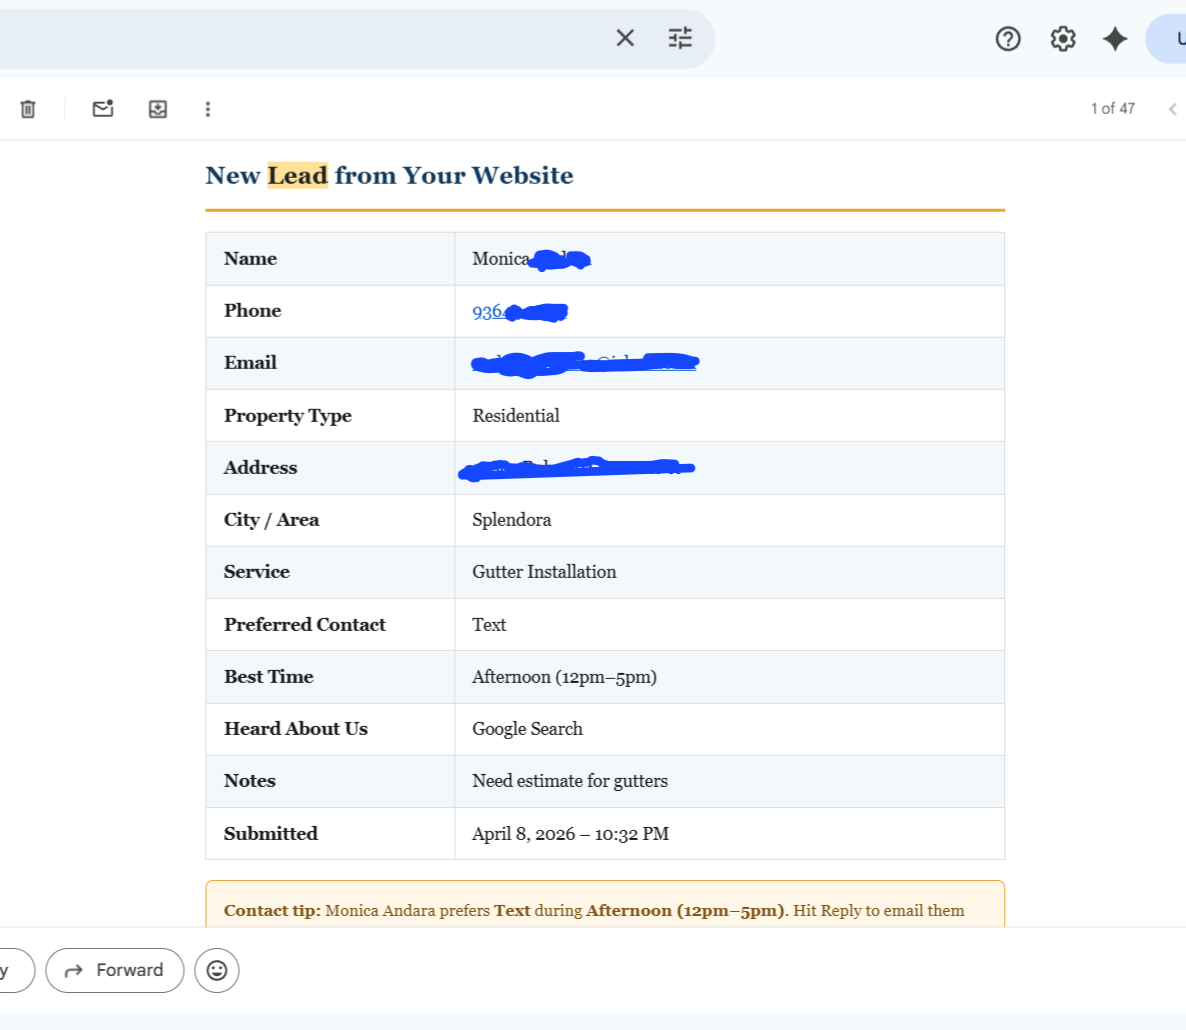Click the 'City / Area' row label
This screenshot has height=1030, width=1186.
pos(272,520)
